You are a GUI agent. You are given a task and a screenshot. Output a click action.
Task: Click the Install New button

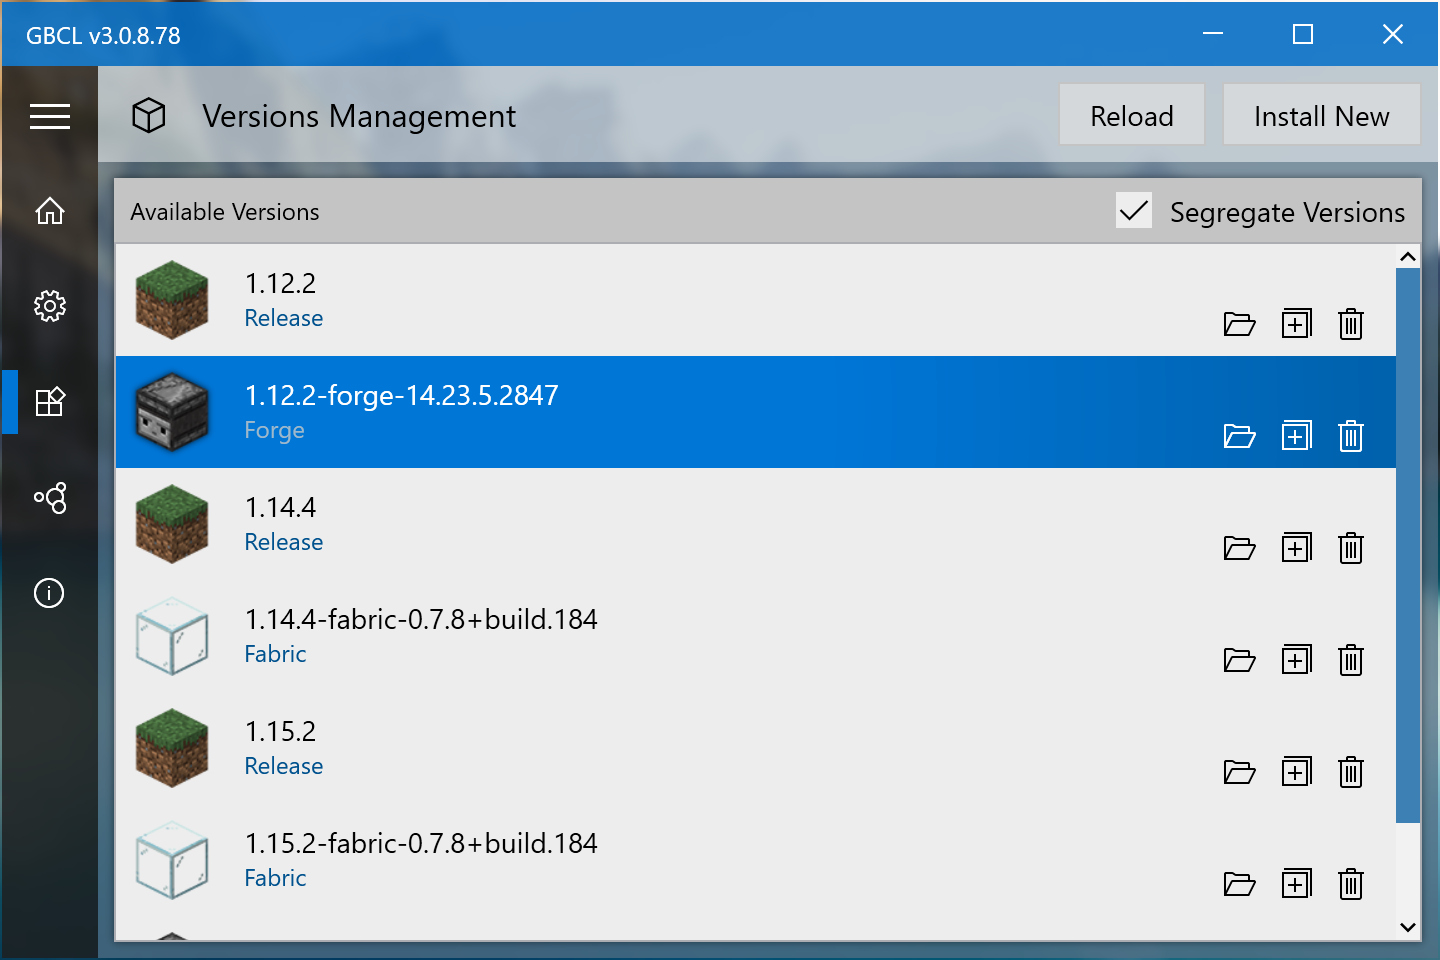coord(1321,116)
